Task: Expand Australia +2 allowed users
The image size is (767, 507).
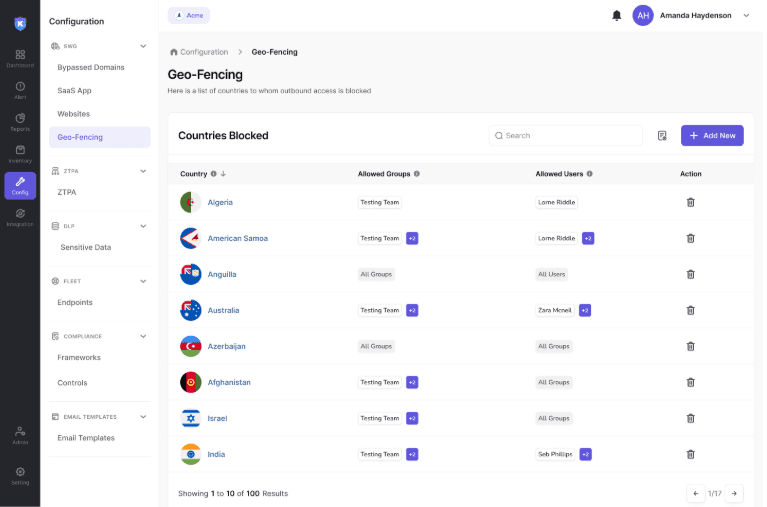Action: coord(585,310)
